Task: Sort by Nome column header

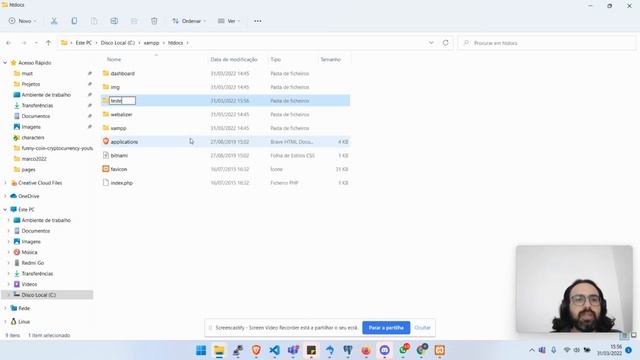Action: 114,60
